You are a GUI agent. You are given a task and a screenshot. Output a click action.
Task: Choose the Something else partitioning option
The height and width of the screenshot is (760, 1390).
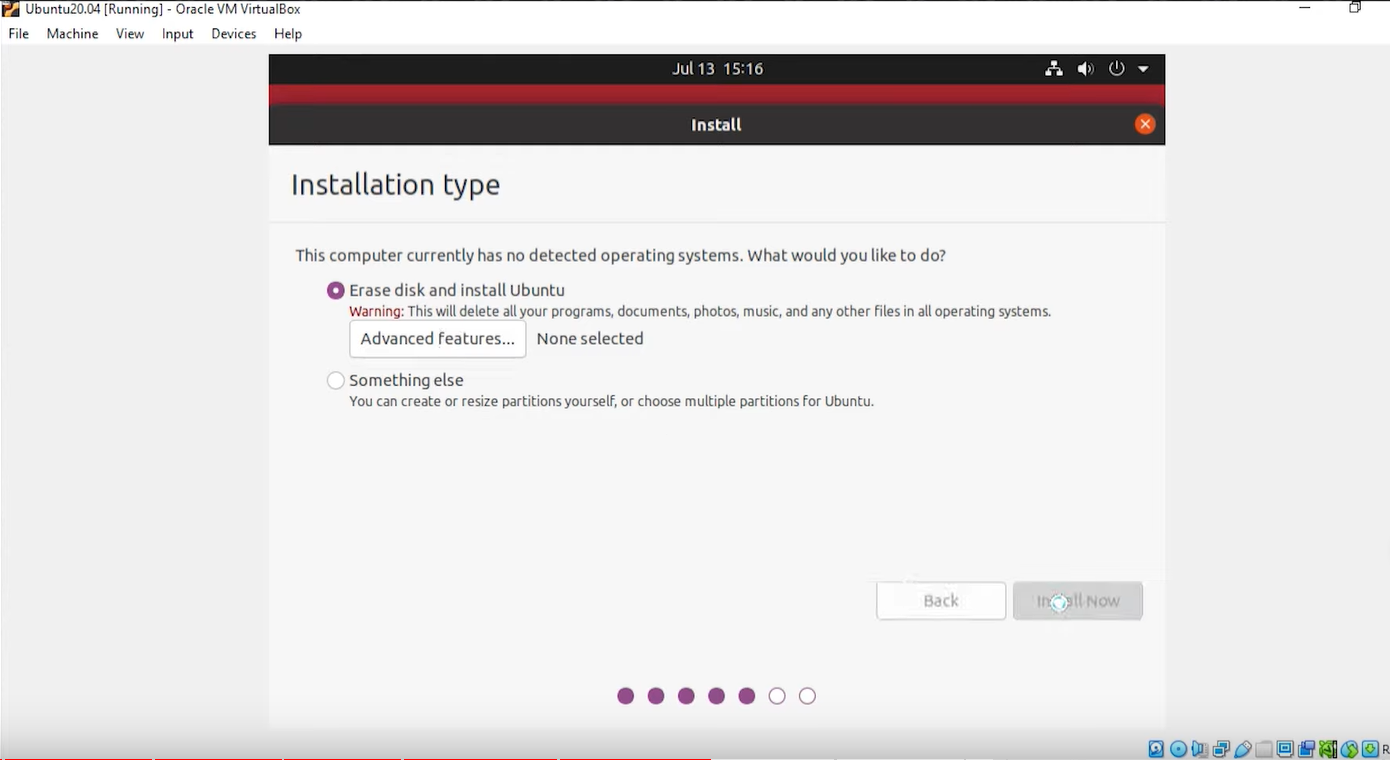point(335,380)
